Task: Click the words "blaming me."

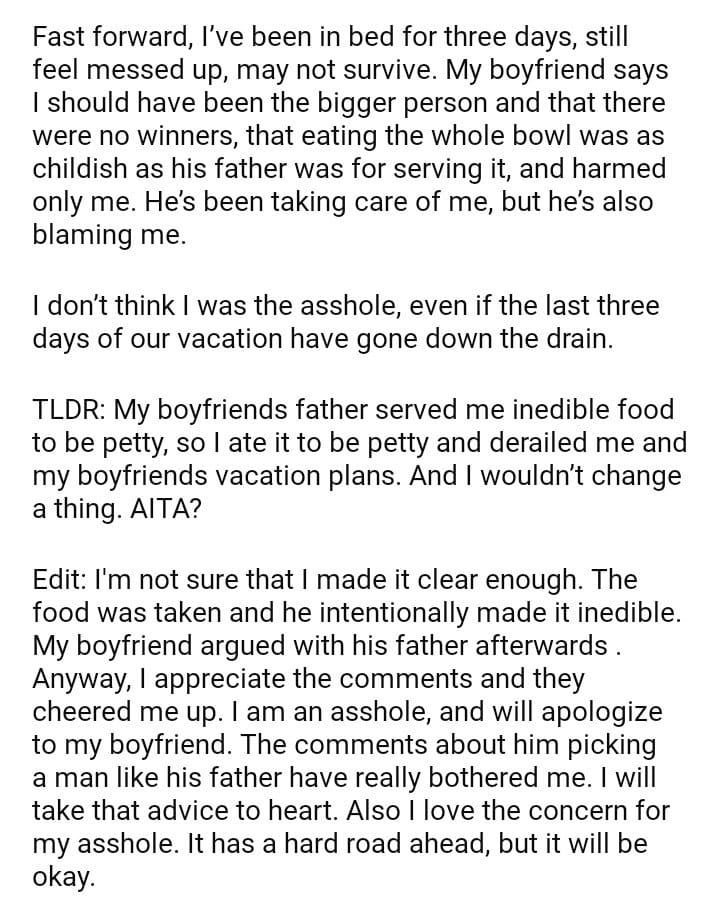Action: click(109, 232)
